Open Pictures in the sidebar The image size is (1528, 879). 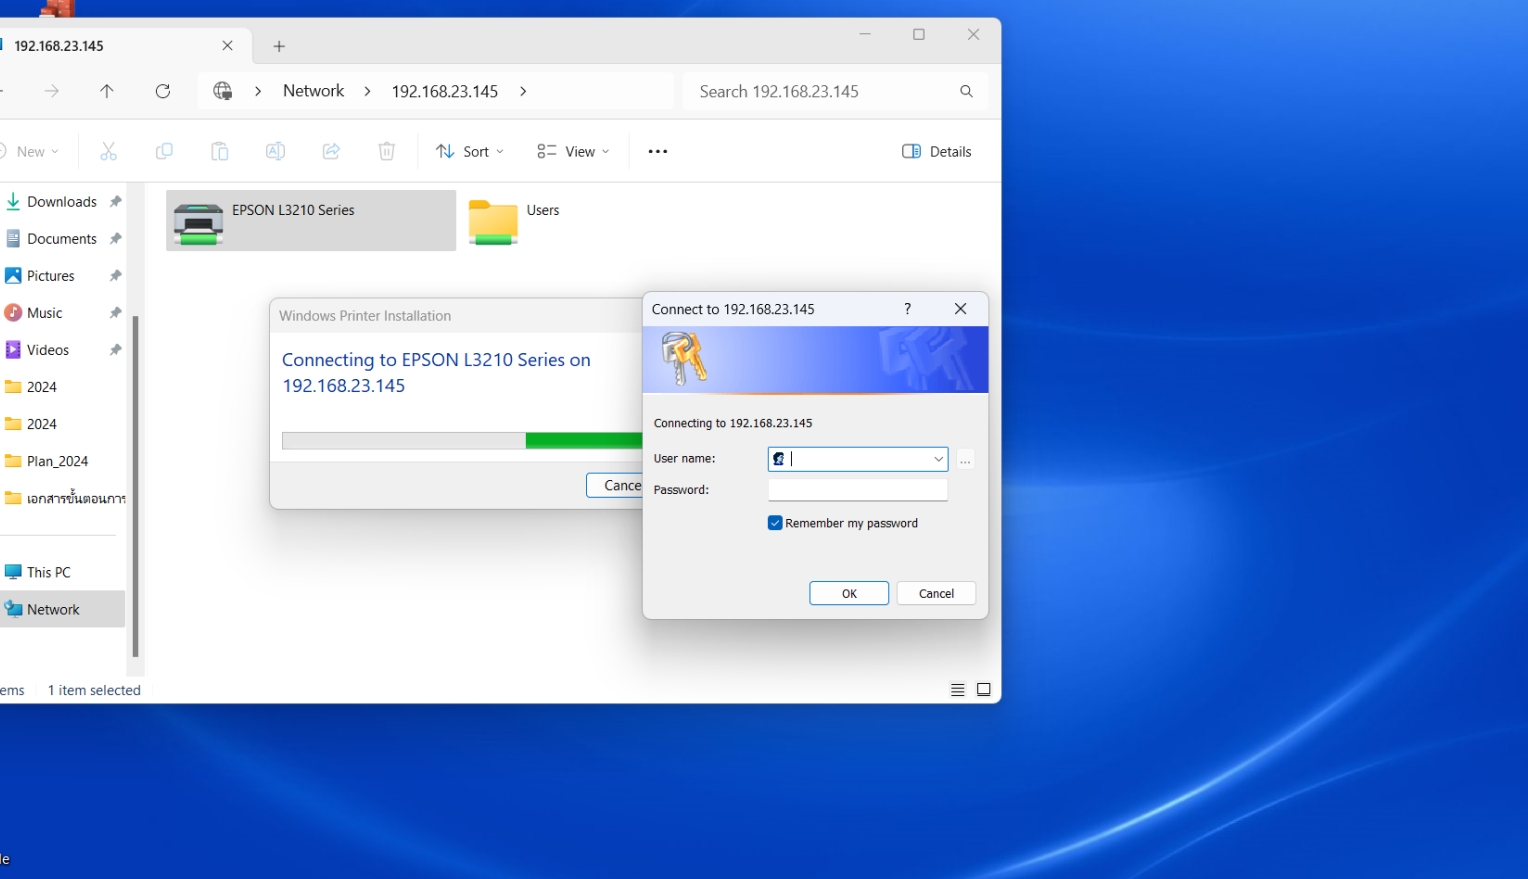(51, 276)
